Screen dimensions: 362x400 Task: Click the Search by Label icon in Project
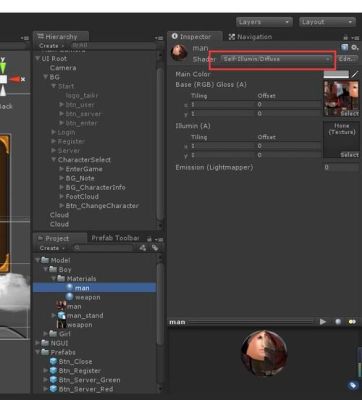(155, 248)
